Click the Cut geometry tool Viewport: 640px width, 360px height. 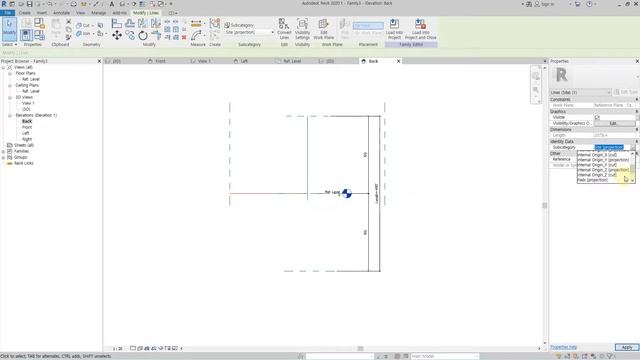[83, 25]
